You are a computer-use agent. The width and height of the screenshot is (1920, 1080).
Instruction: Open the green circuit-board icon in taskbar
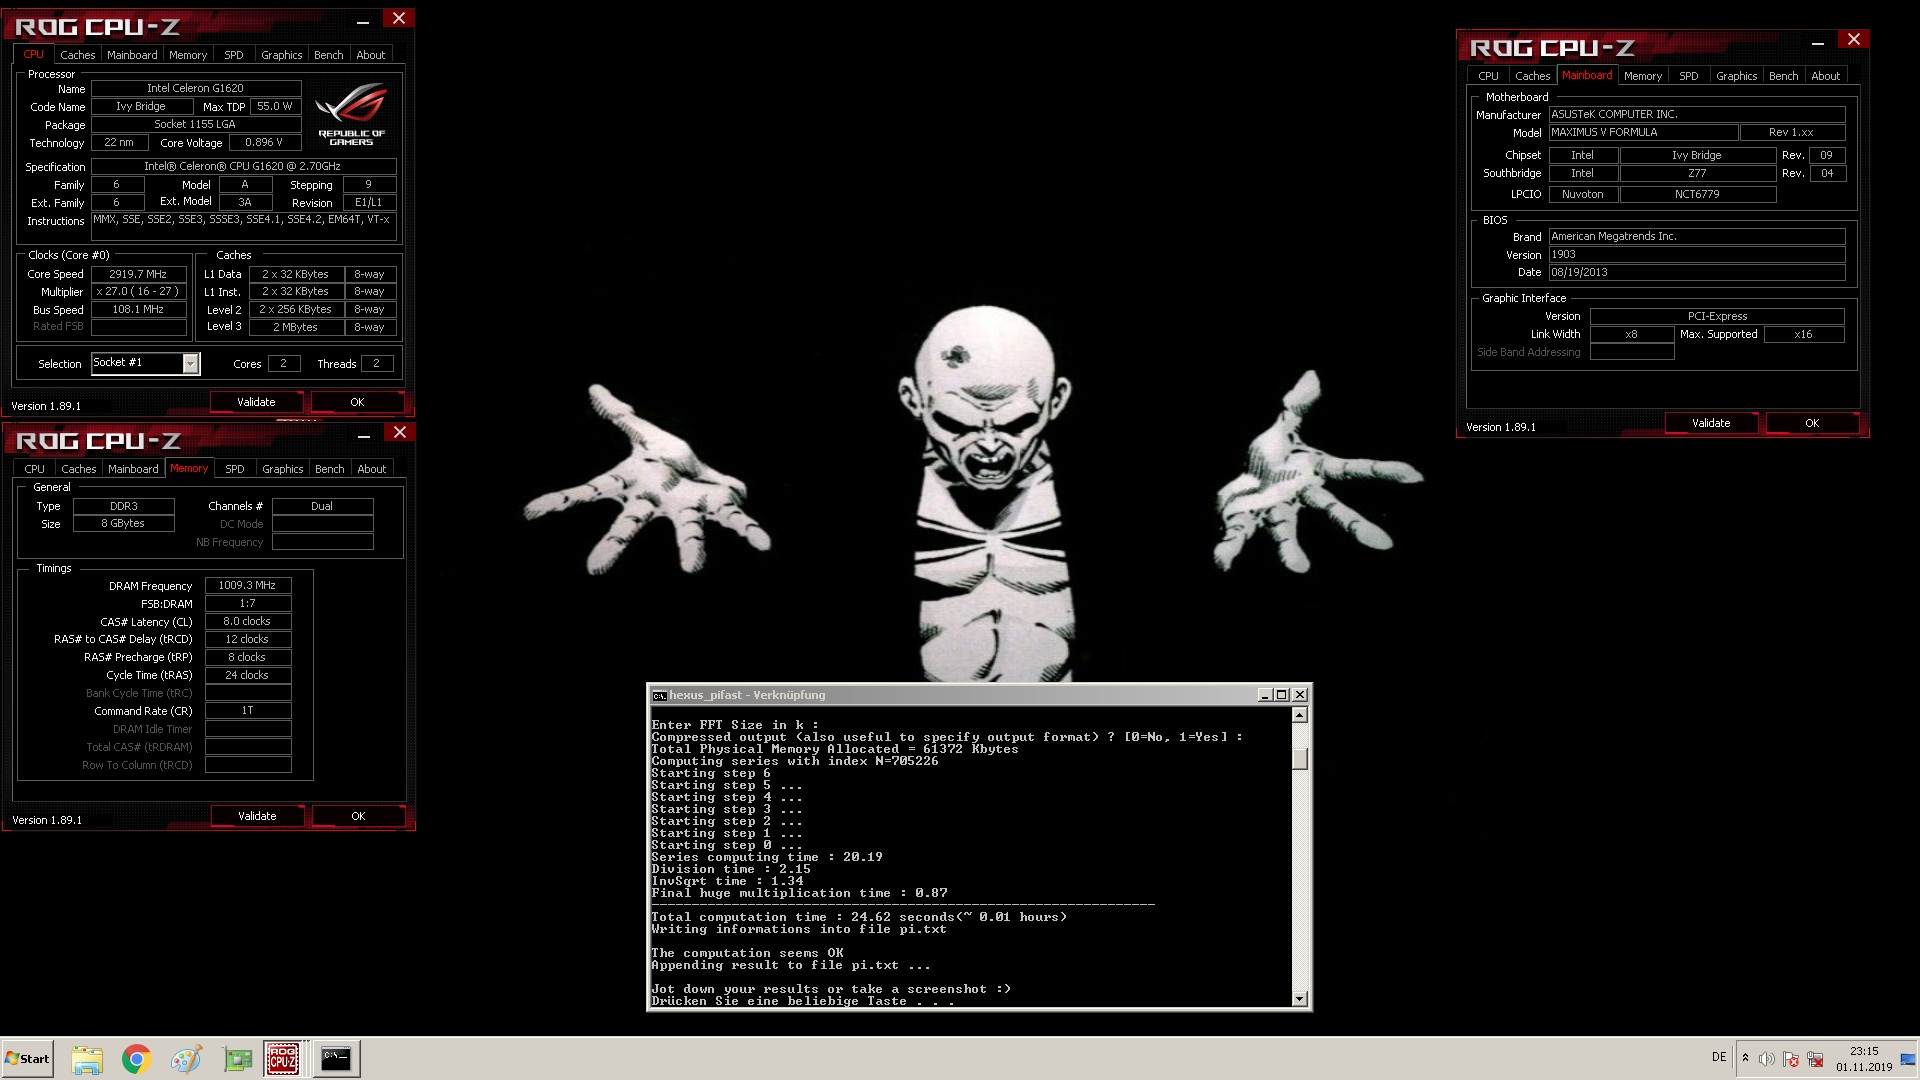tap(237, 1059)
